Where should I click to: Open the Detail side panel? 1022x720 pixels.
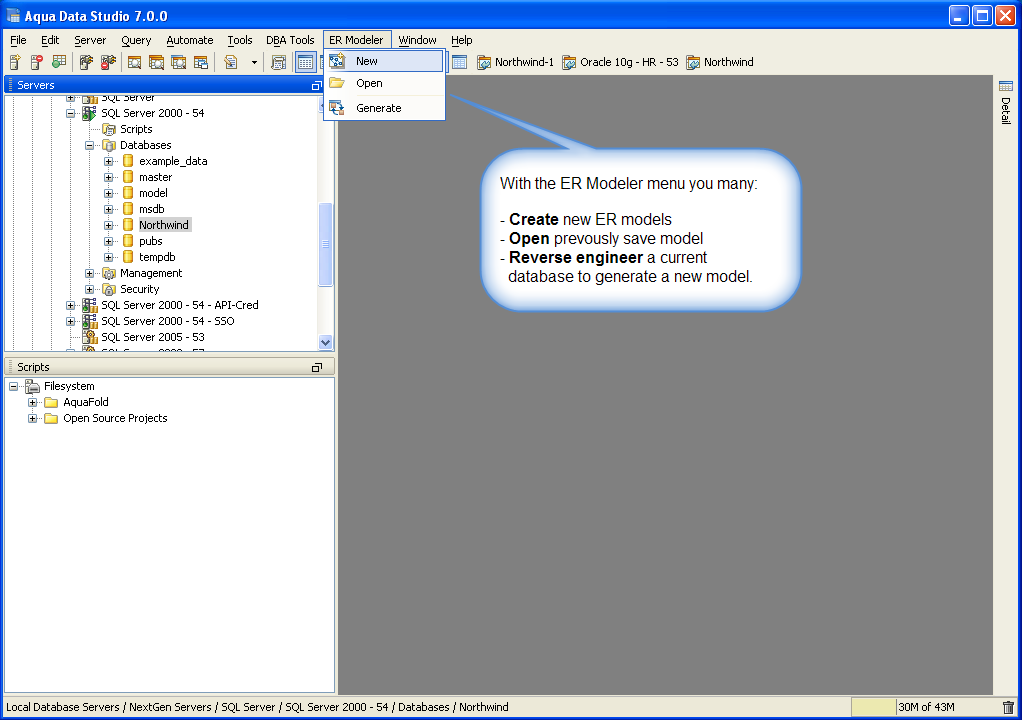(x=1006, y=102)
